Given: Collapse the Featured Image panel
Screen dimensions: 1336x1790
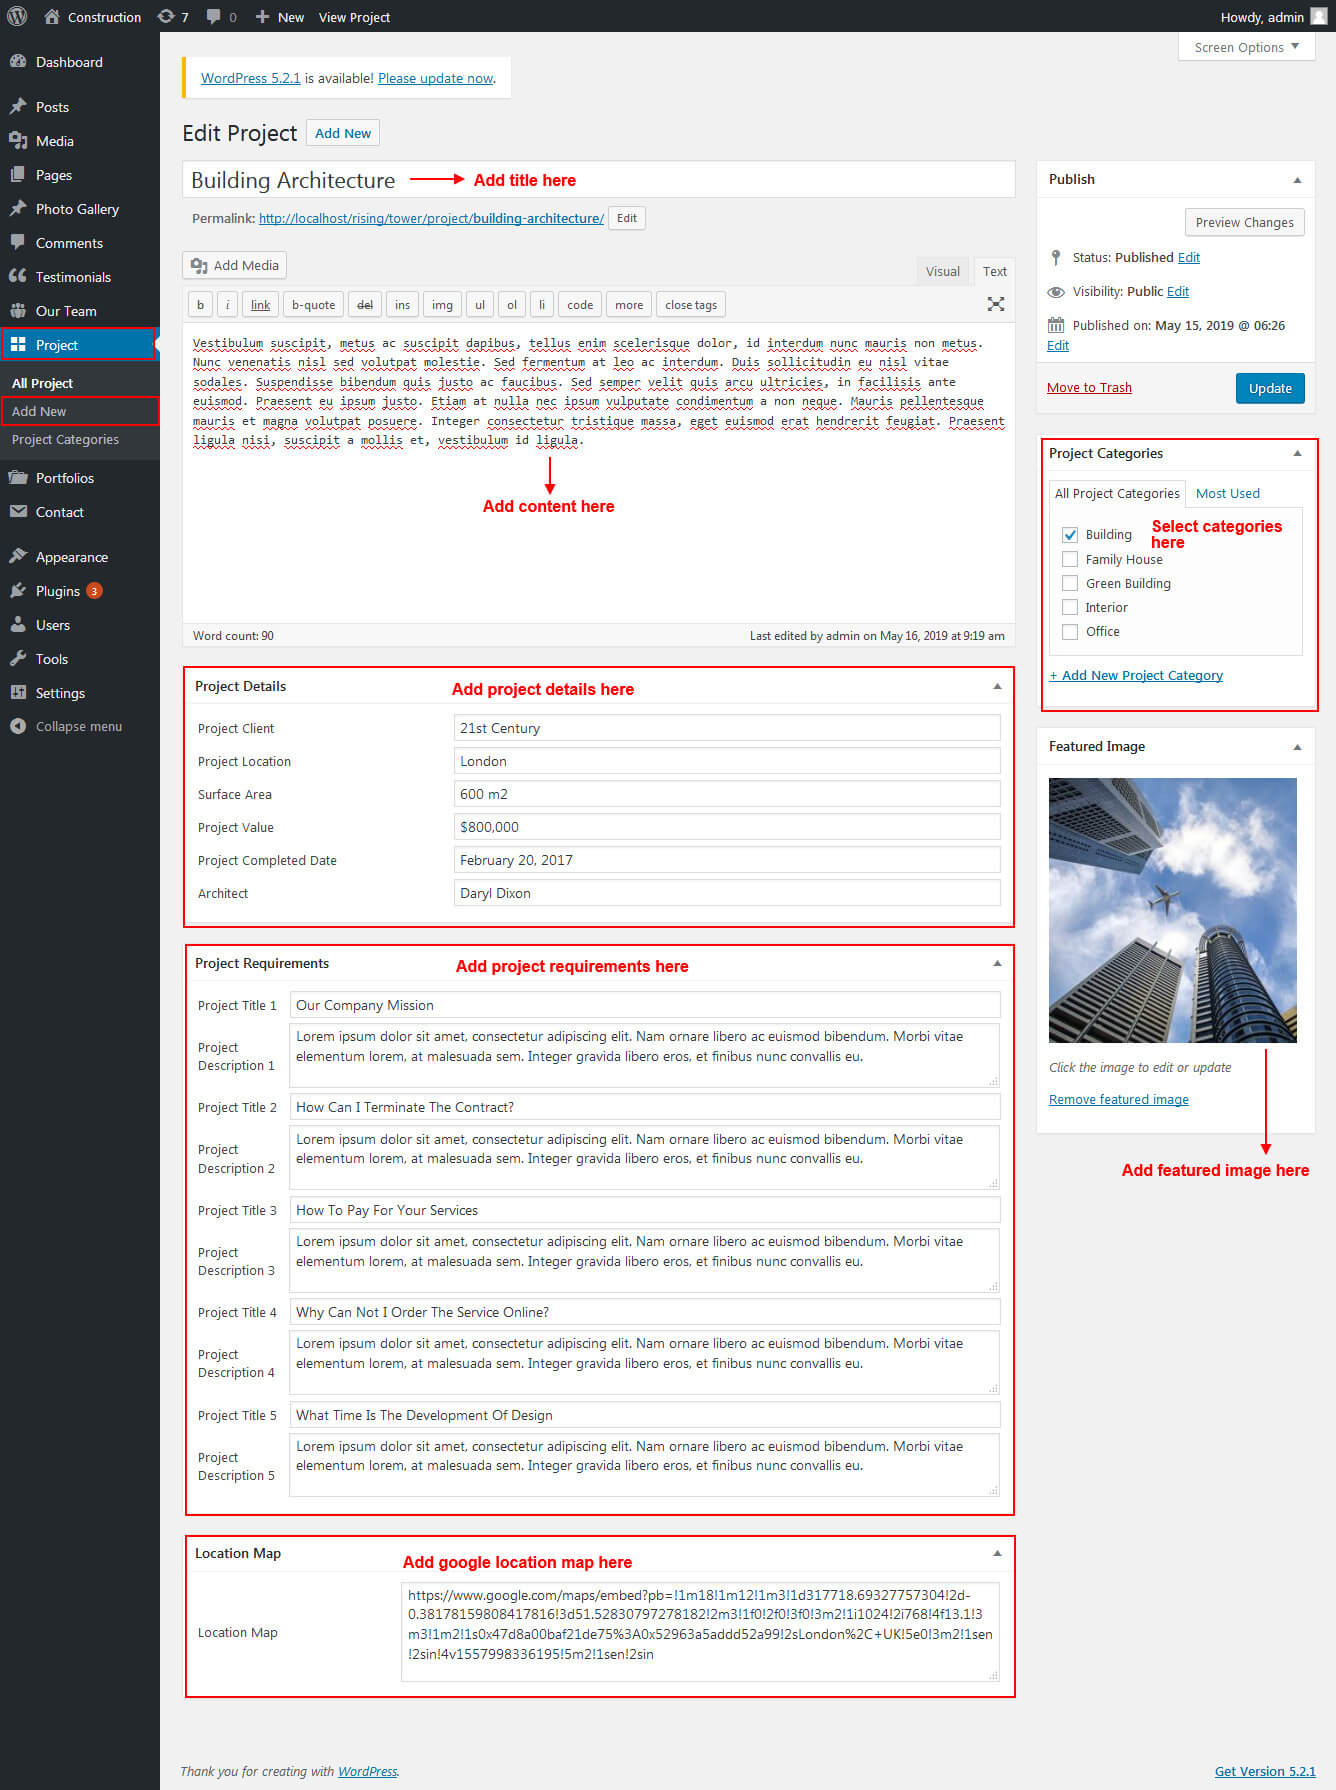Looking at the screenshot, I should [1297, 747].
